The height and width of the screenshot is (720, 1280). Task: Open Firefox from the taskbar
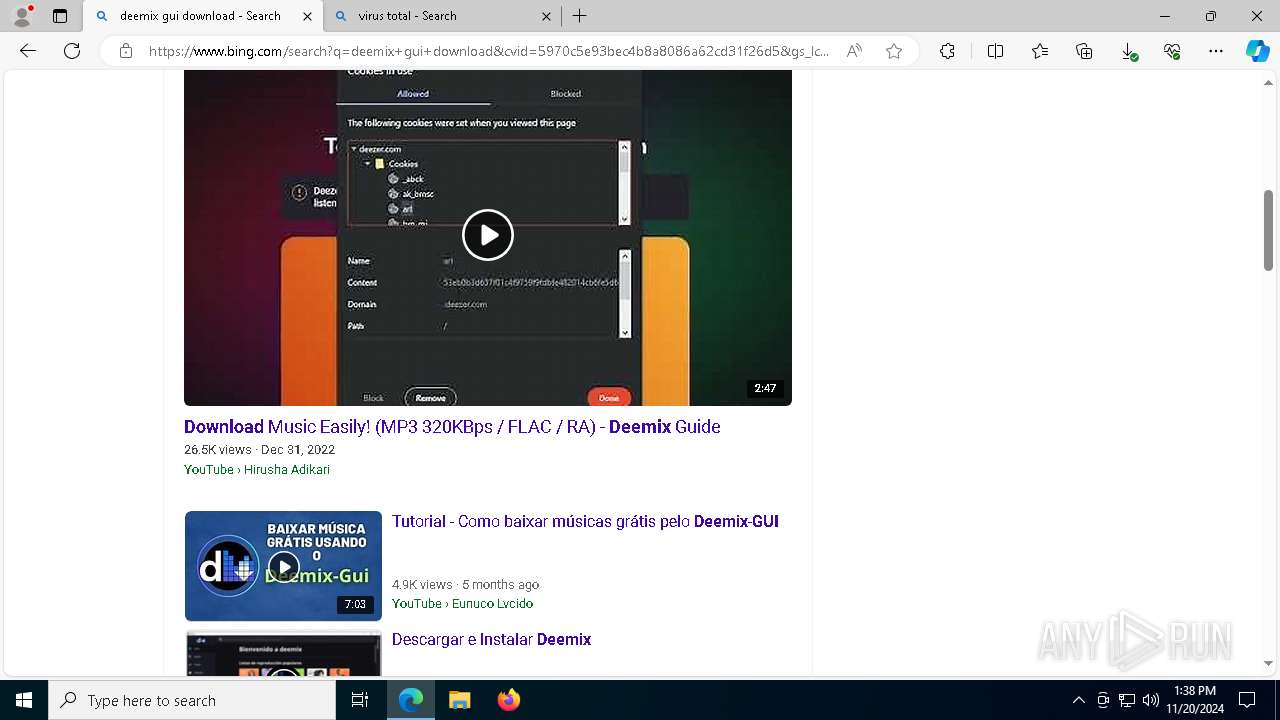(509, 700)
